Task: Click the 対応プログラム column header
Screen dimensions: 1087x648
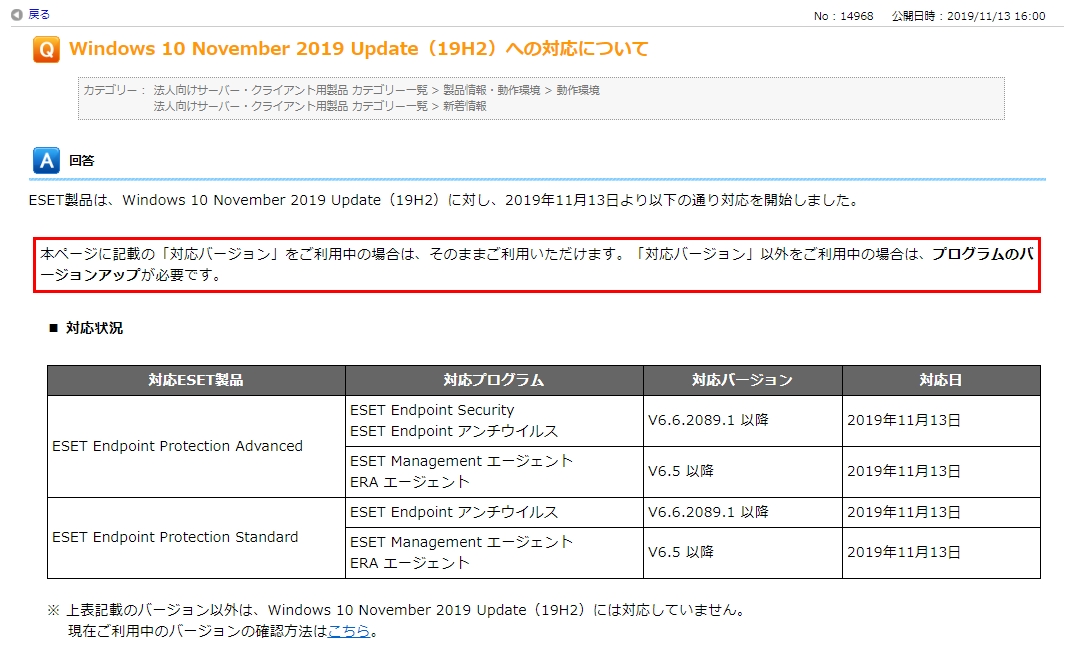Action: click(x=494, y=380)
